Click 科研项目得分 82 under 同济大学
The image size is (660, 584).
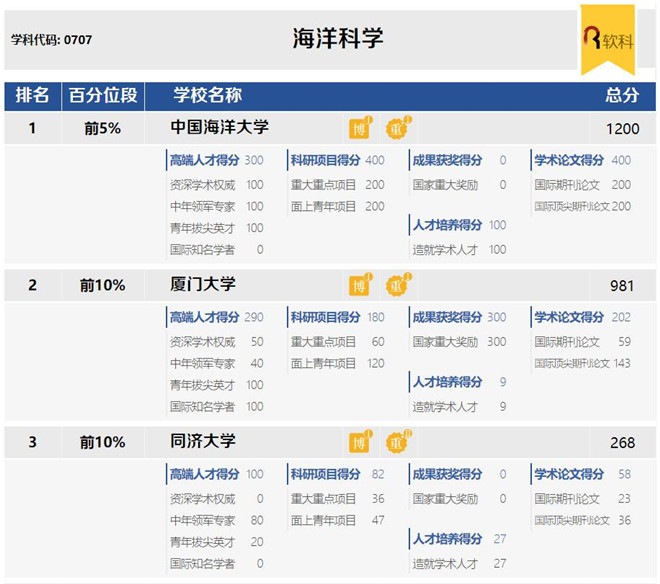coord(337,474)
